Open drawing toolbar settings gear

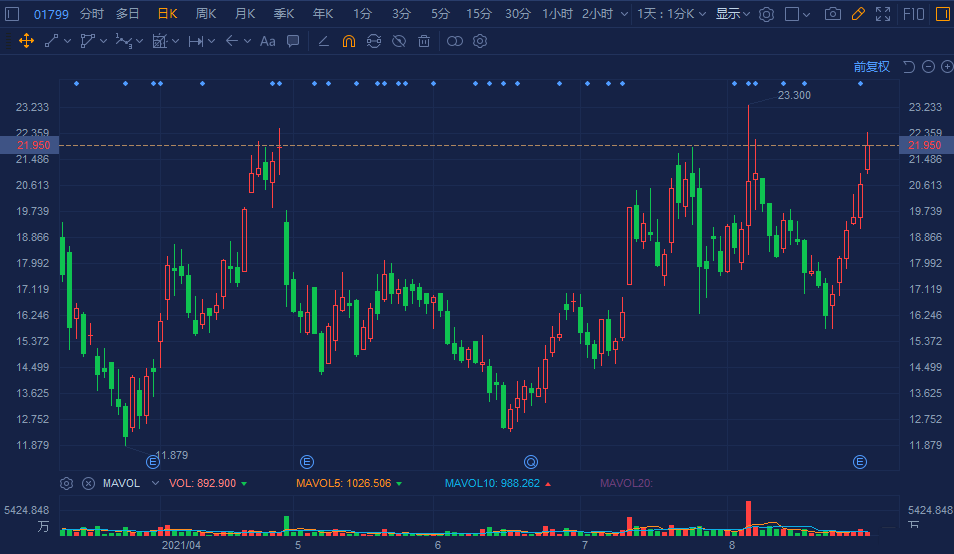point(480,41)
